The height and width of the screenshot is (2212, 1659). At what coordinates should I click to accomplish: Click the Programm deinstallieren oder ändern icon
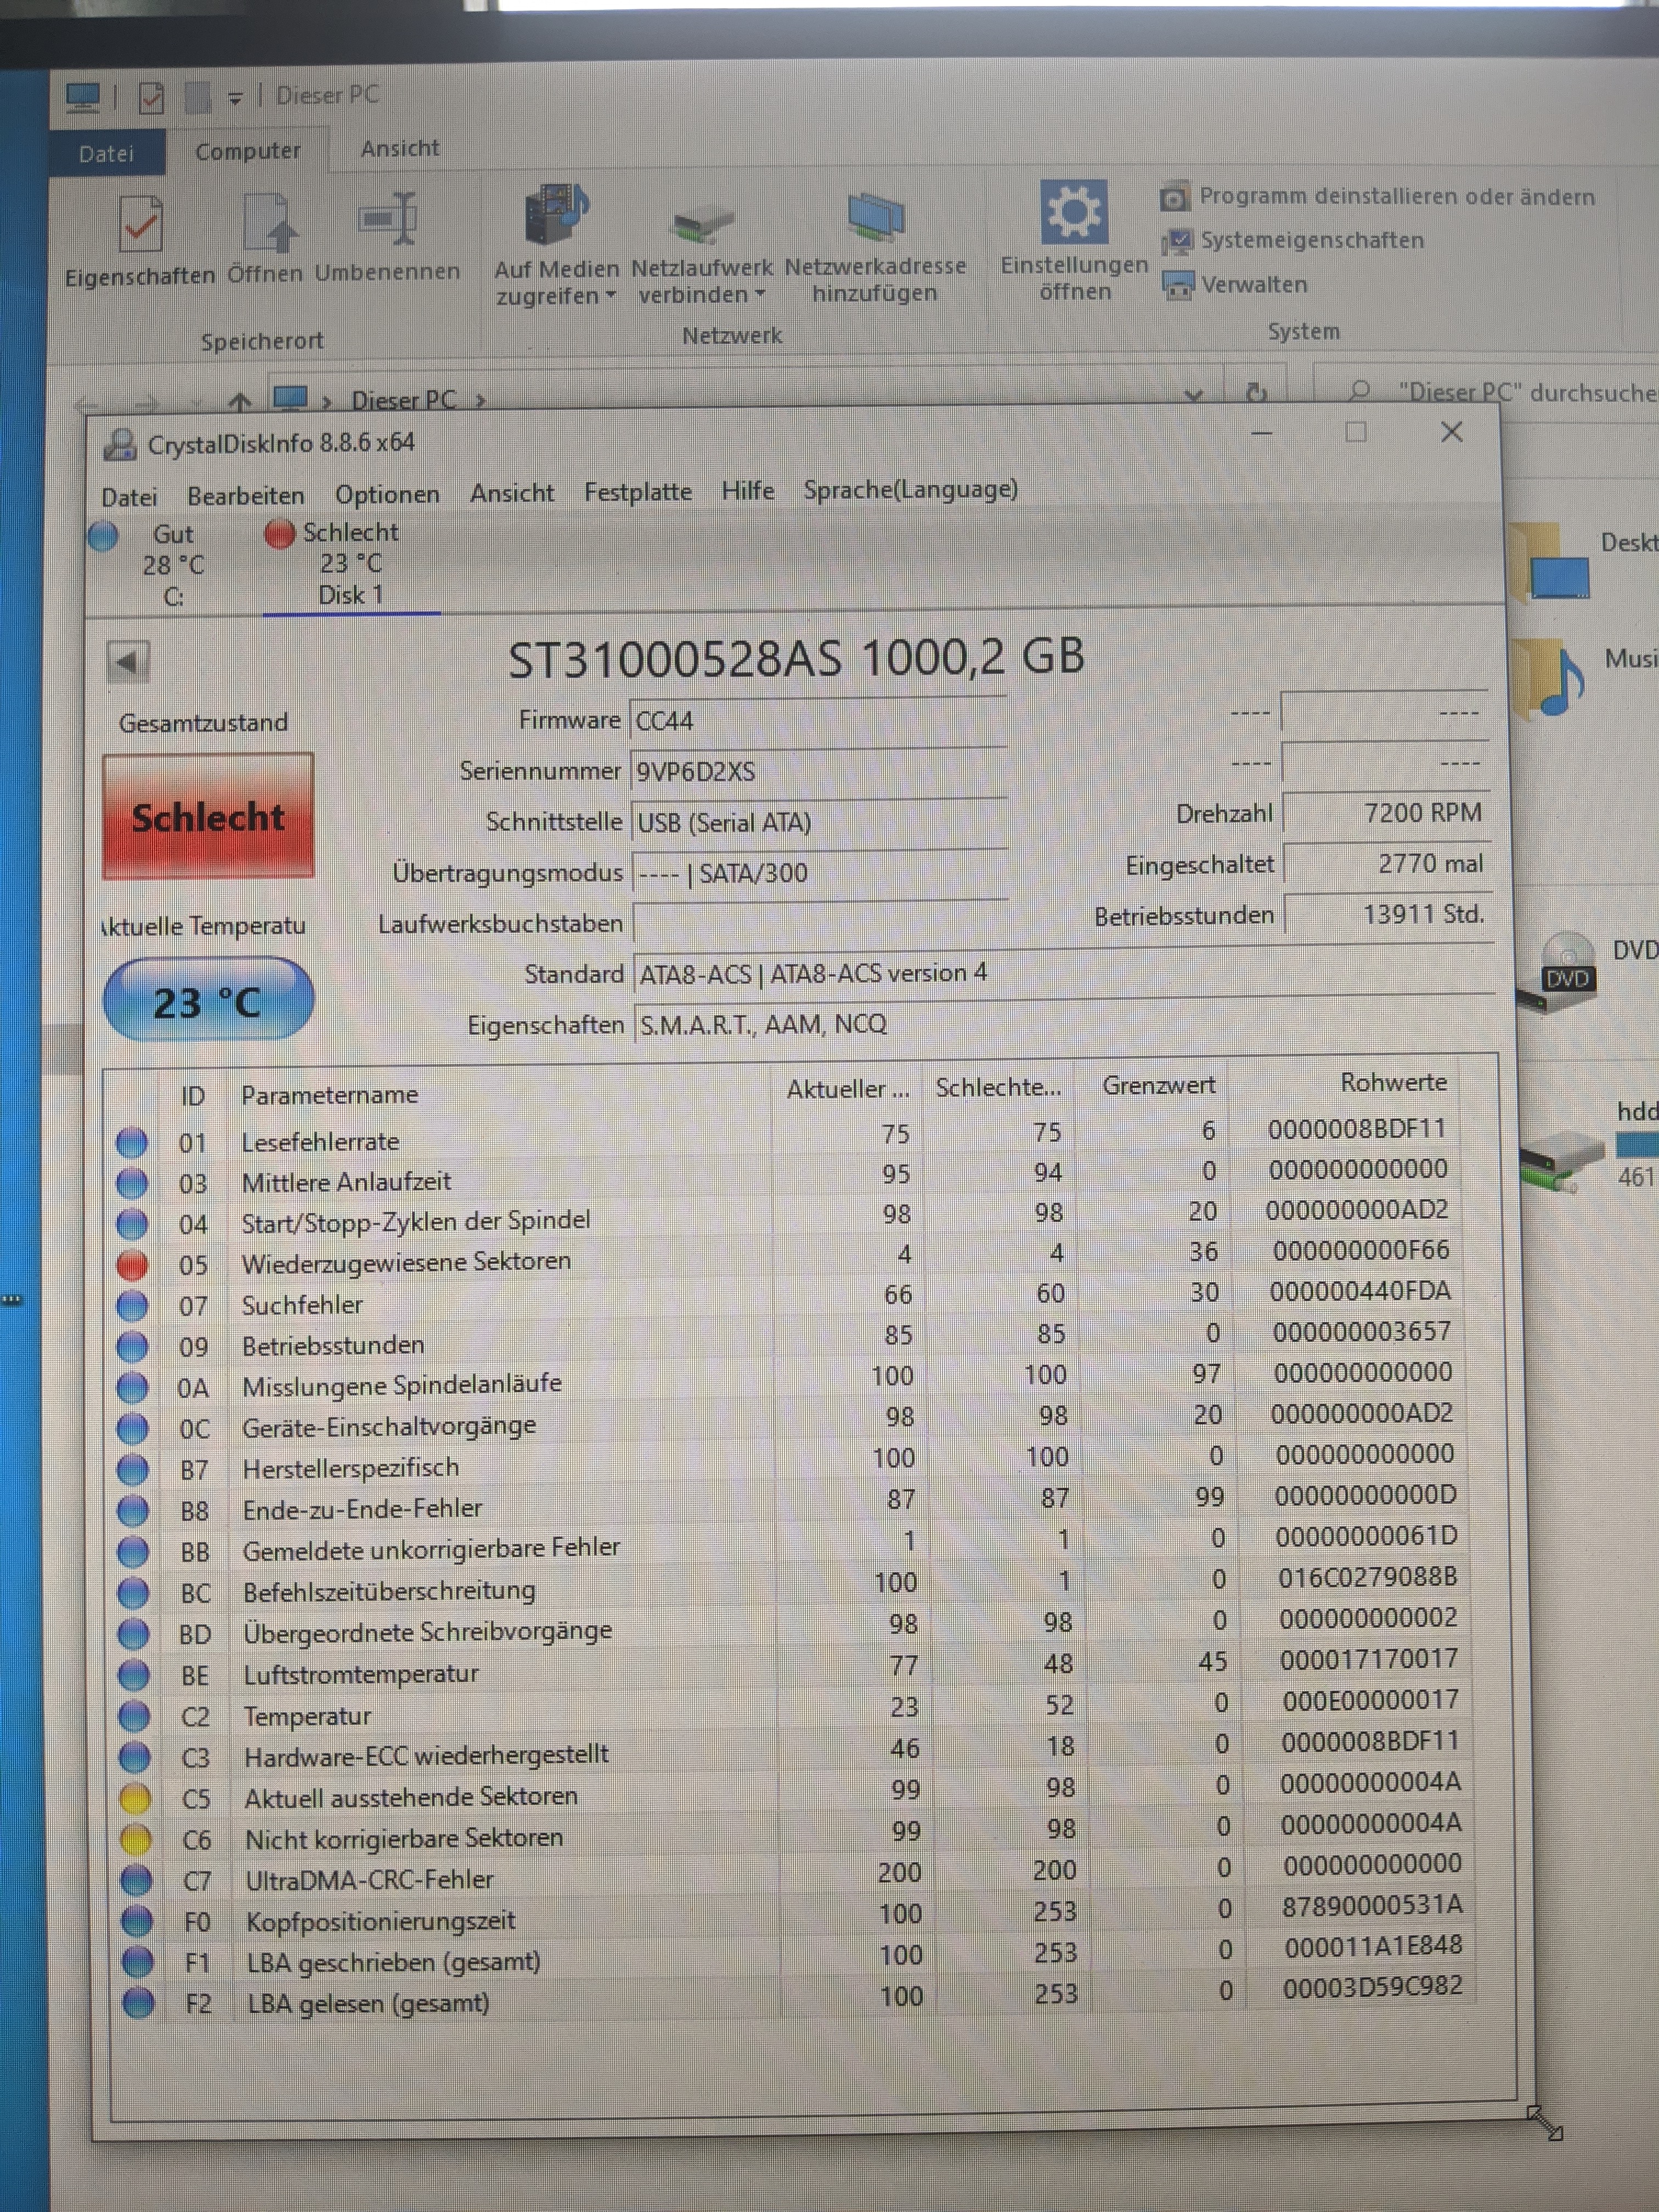1174,197
